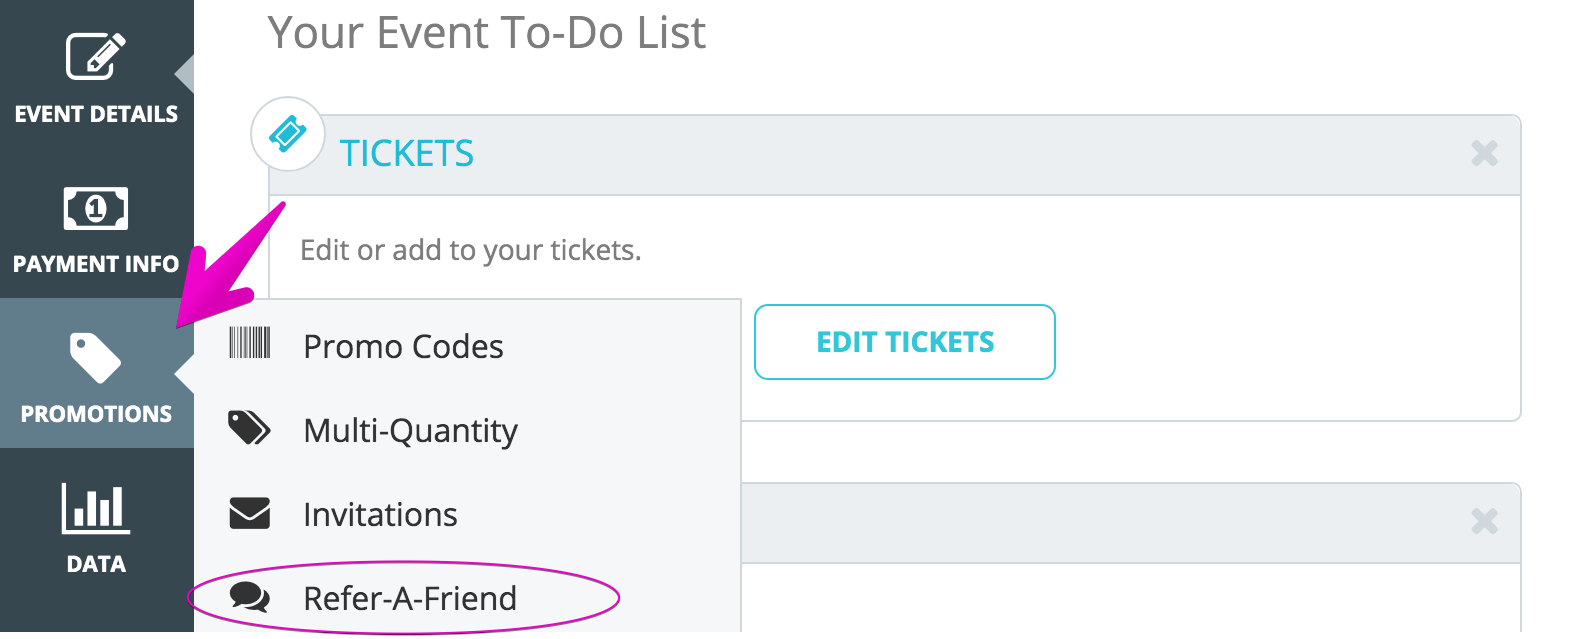Click the Promo Codes barcode icon
The image size is (1574, 639).
point(250,343)
